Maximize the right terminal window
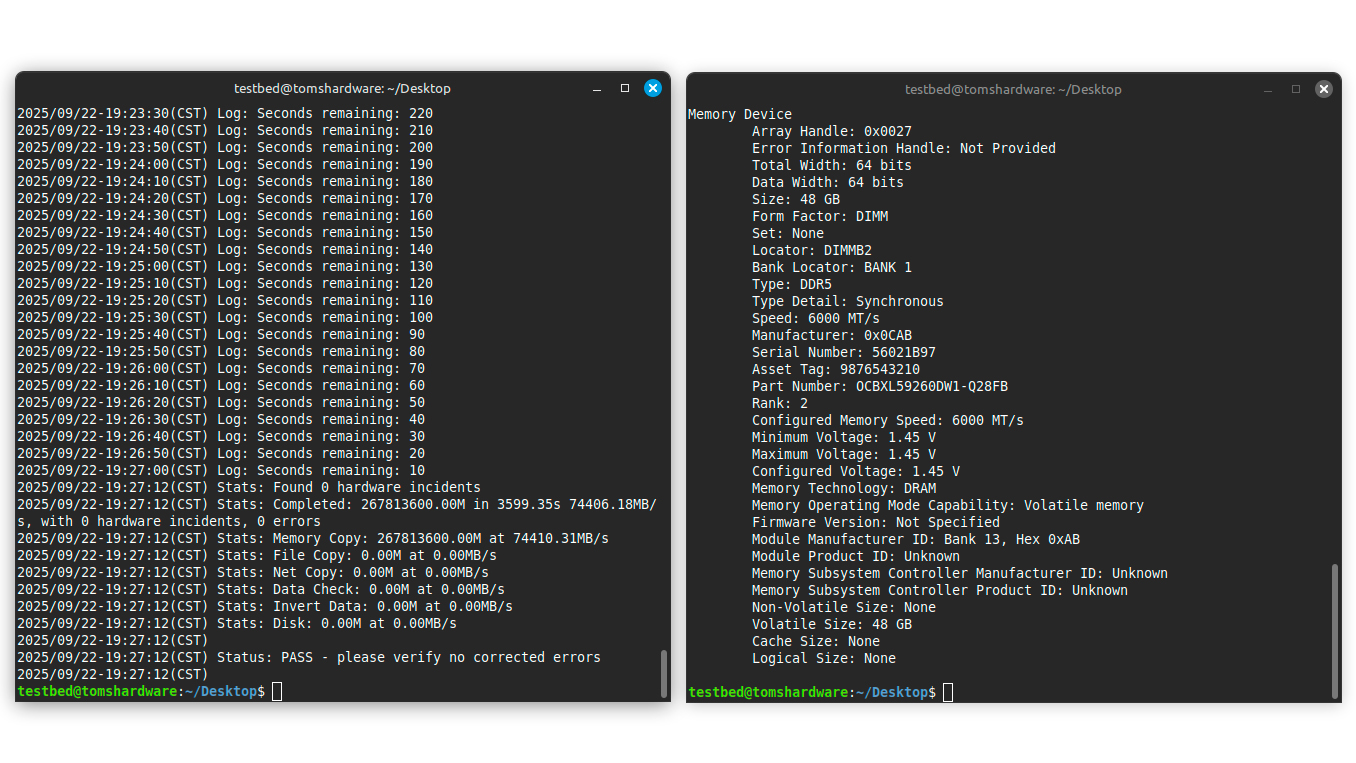The width and height of the screenshot is (1356, 763). pos(1296,89)
